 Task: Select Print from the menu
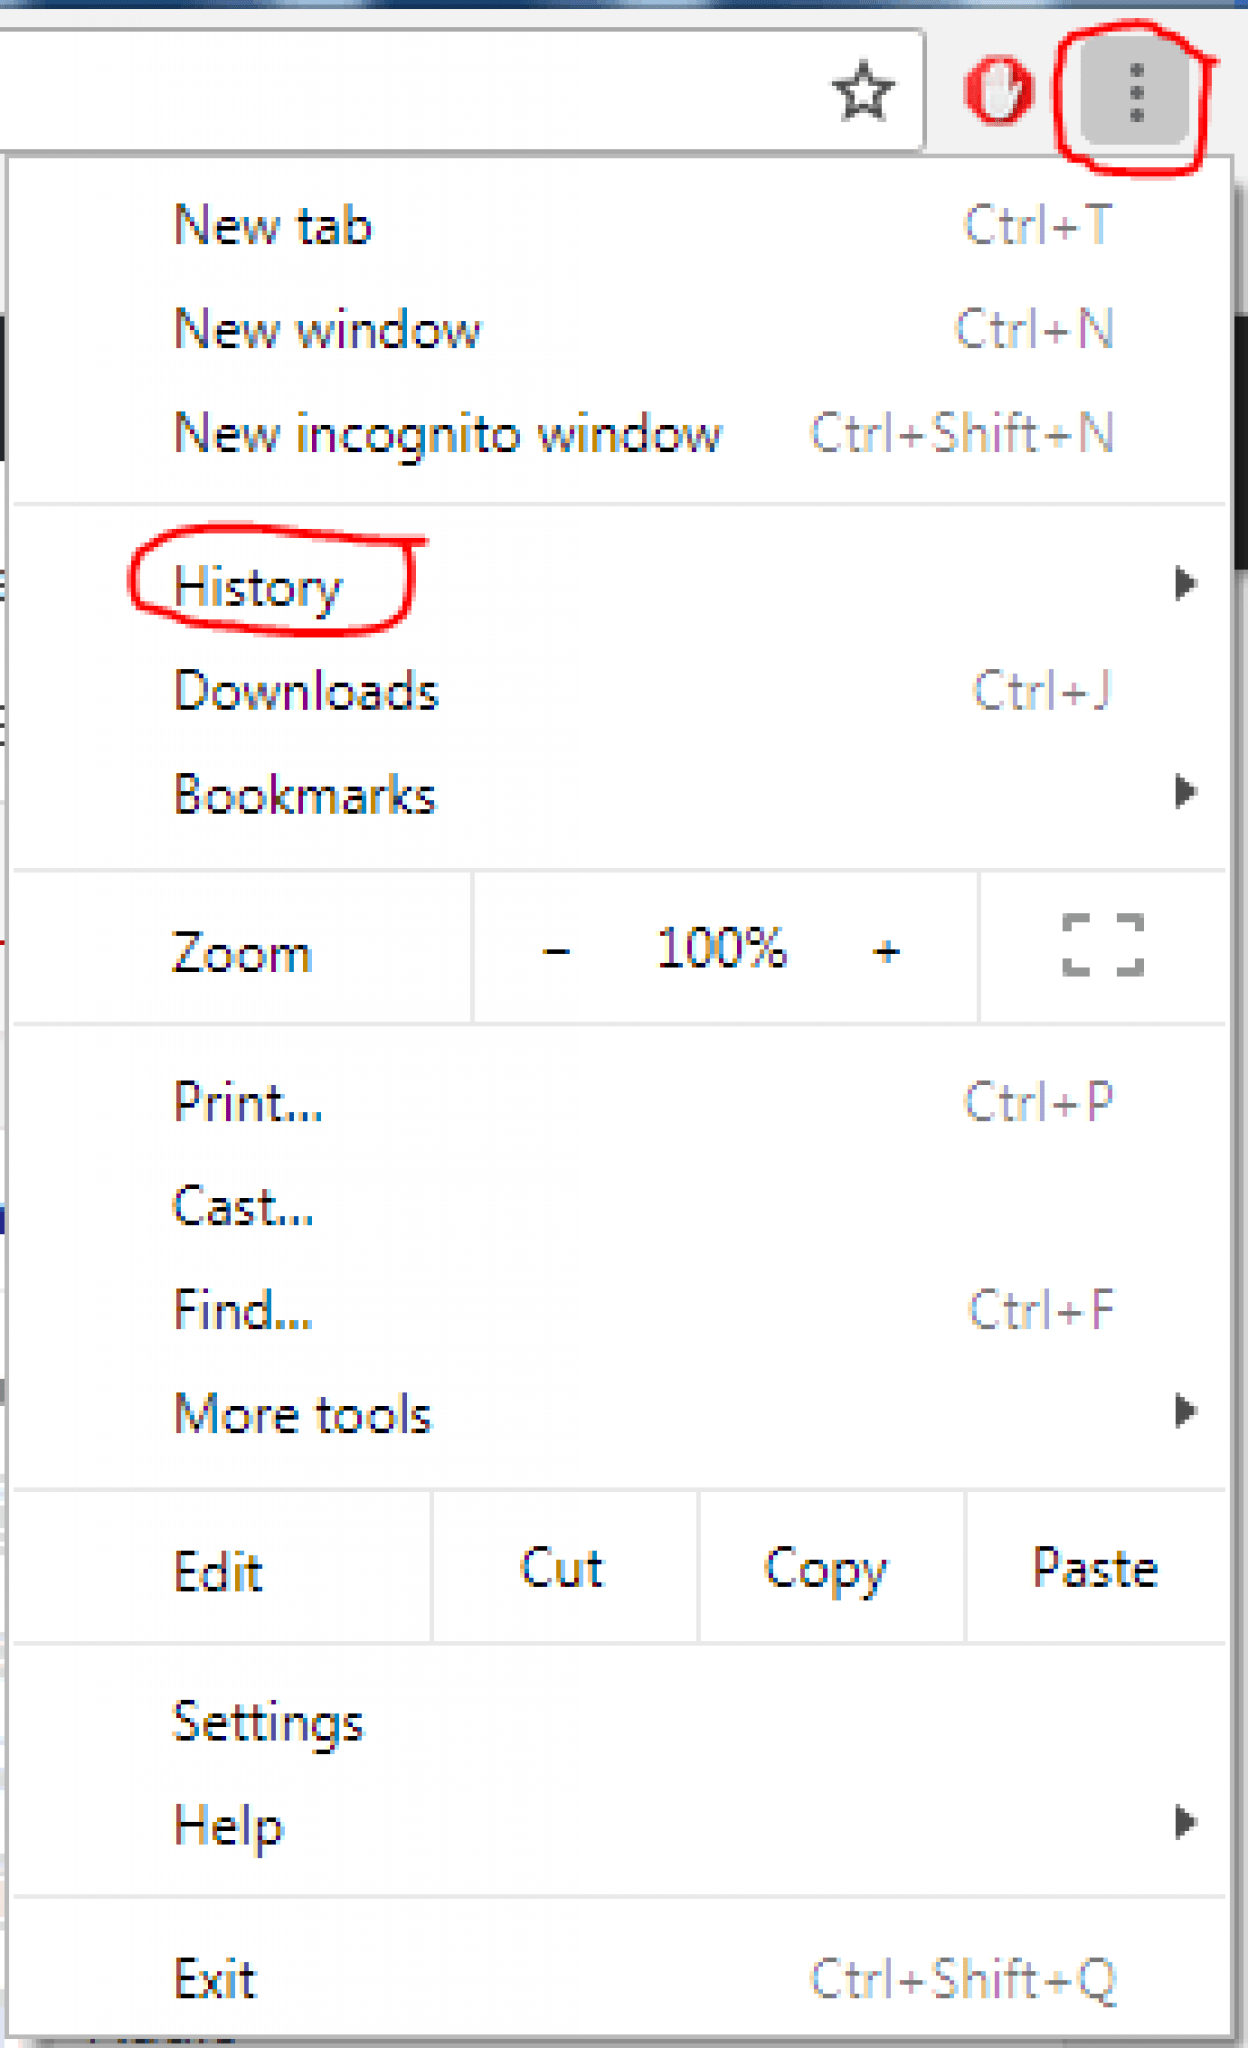coord(248,1102)
